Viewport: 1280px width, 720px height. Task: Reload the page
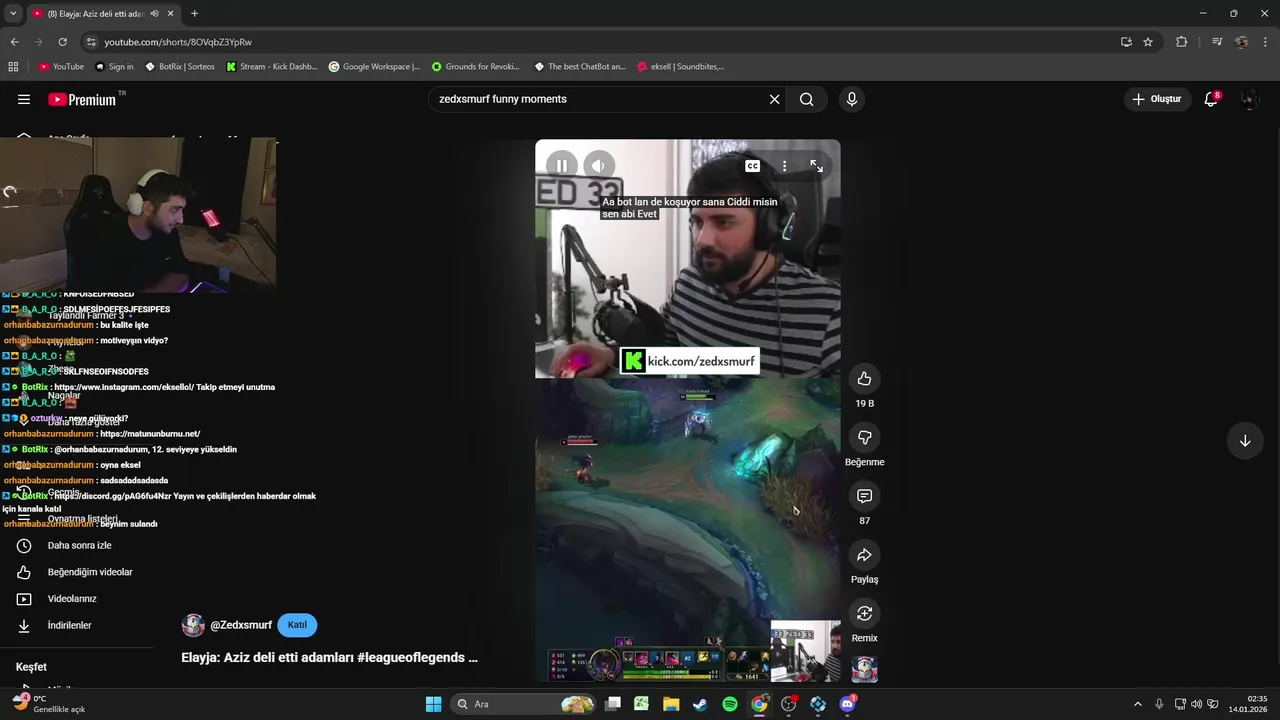tap(62, 42)
